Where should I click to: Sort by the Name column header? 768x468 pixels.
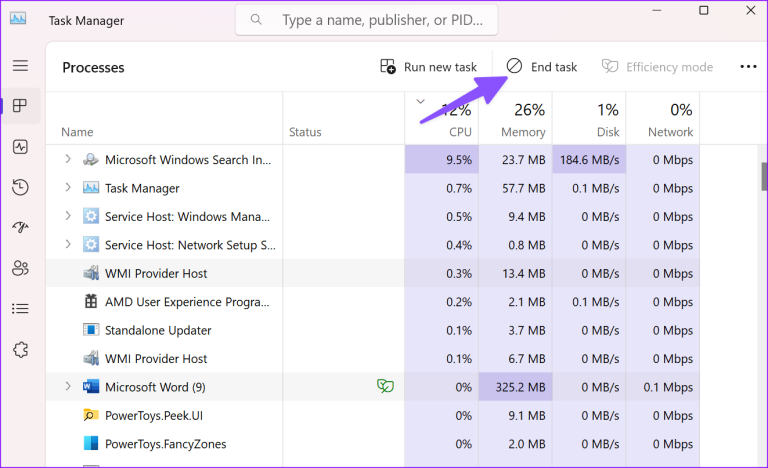point(77,132)
